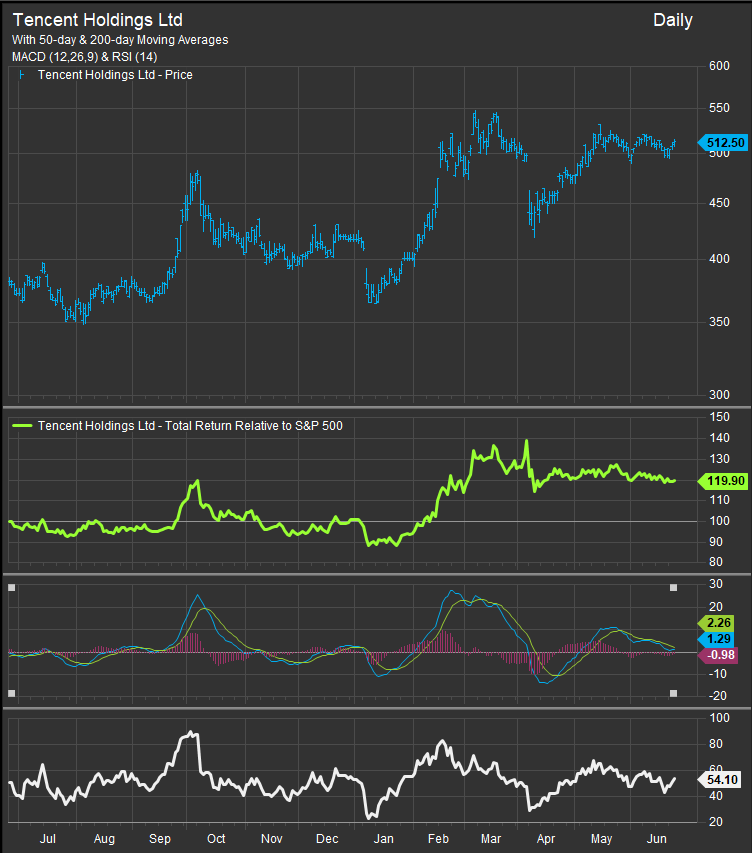Click the 90 relative return axis label

[x=716, y=542]
